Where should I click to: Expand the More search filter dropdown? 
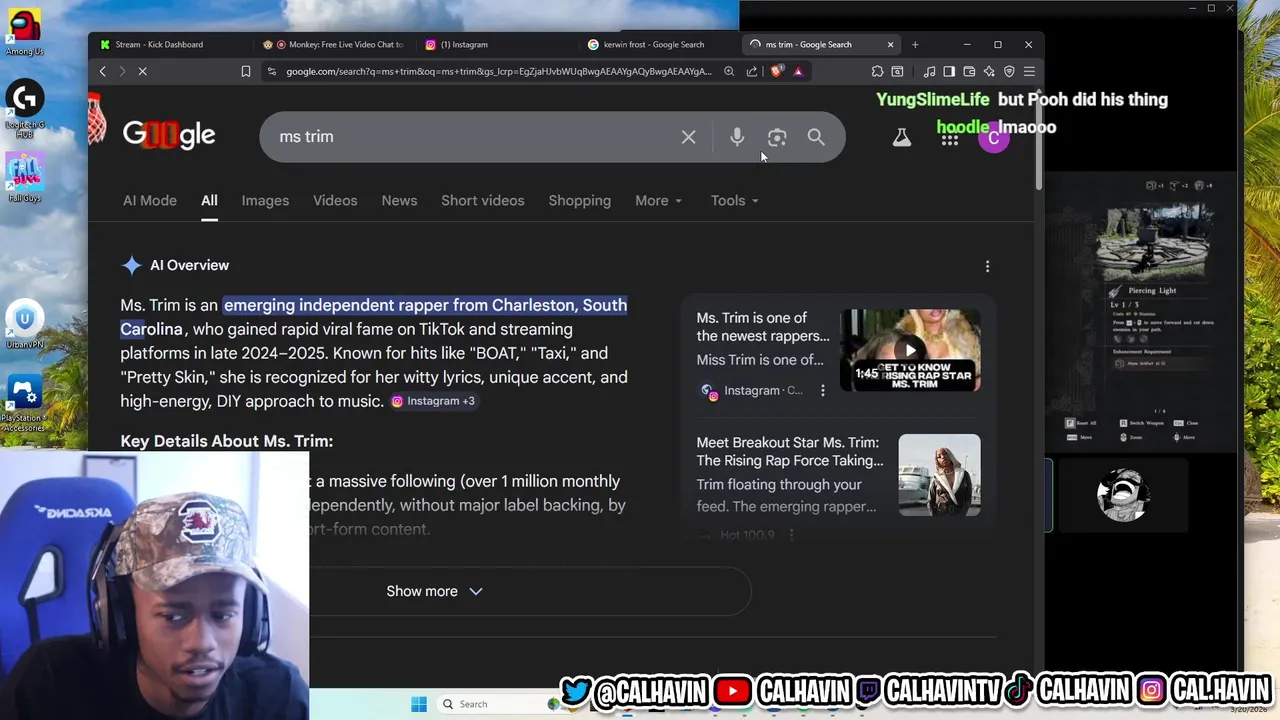[658, 201]
